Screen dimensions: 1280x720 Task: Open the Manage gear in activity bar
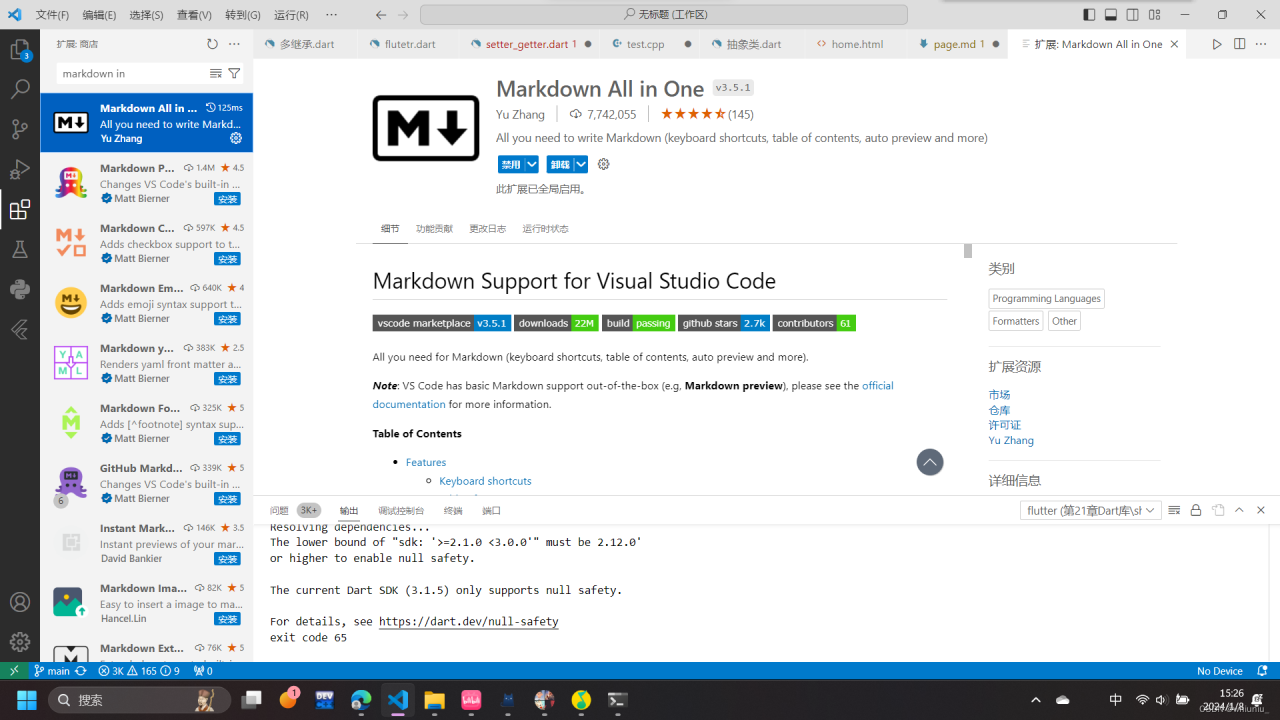click(x=19, y=641)
